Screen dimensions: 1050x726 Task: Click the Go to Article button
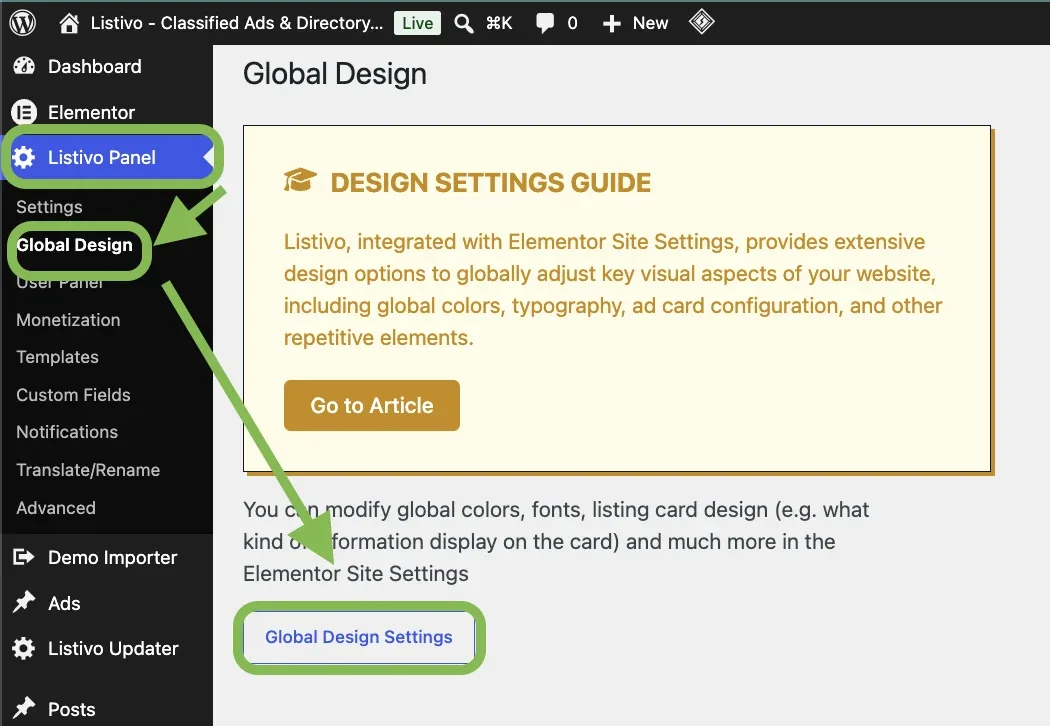372,405
